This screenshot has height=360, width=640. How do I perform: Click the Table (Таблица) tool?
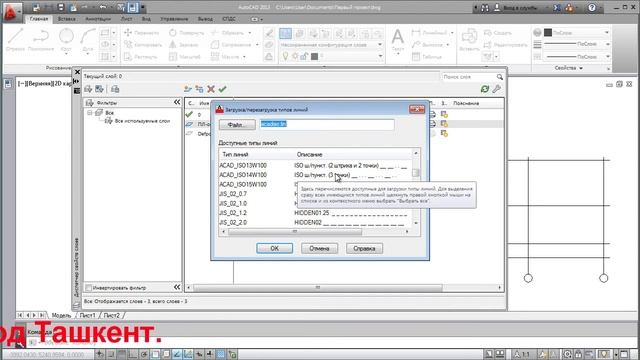(427, 57)
